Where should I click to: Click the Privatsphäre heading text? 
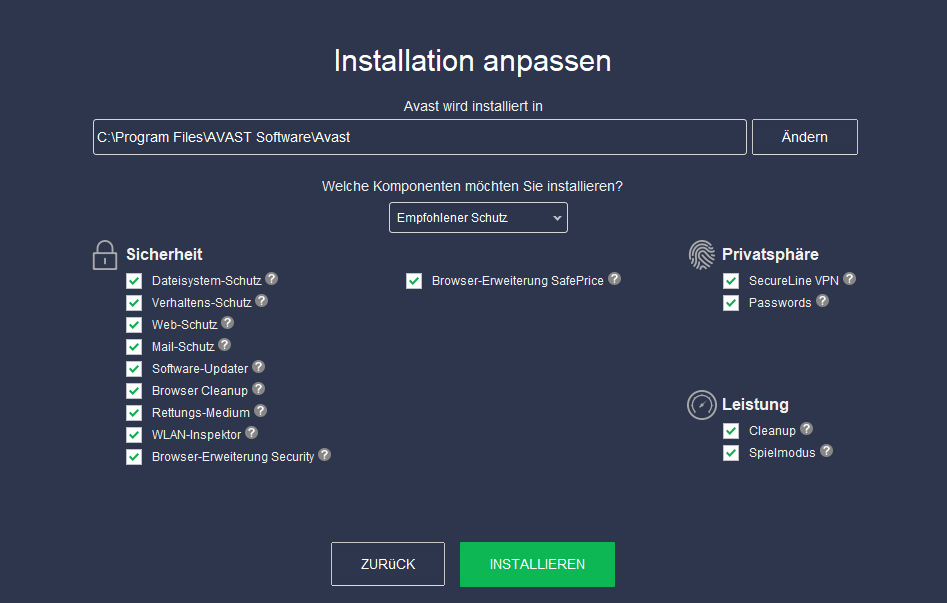point(770,254)
